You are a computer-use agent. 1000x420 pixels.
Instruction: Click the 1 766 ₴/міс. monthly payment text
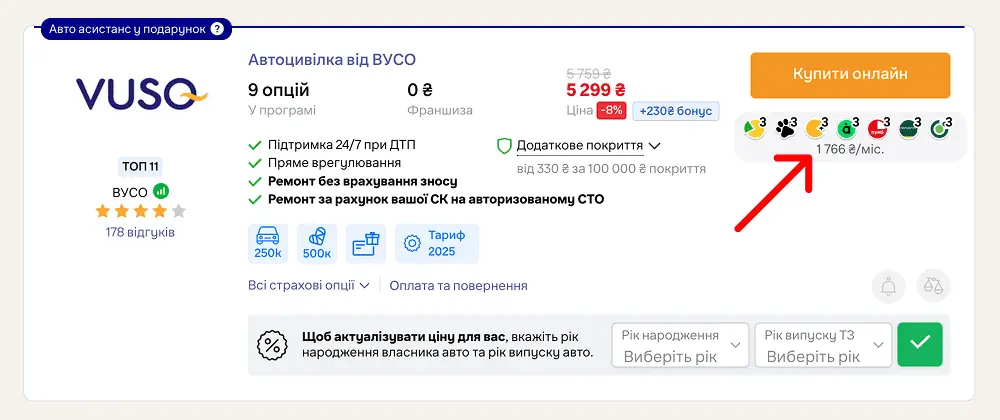point(850,150)
